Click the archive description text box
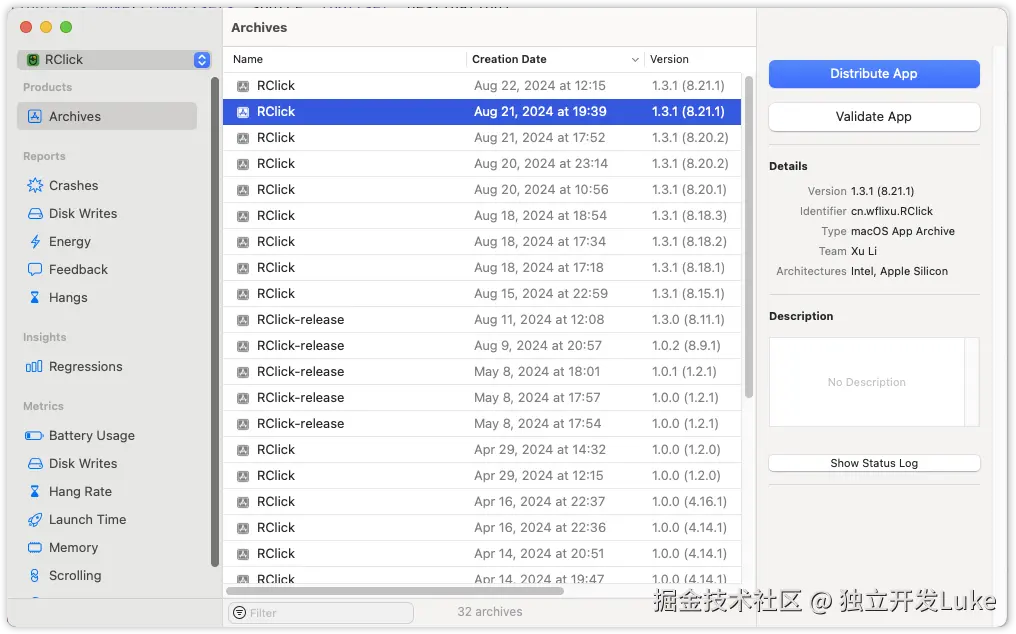The width and height of the screenshot is (1016, 634). click(866, 382)
